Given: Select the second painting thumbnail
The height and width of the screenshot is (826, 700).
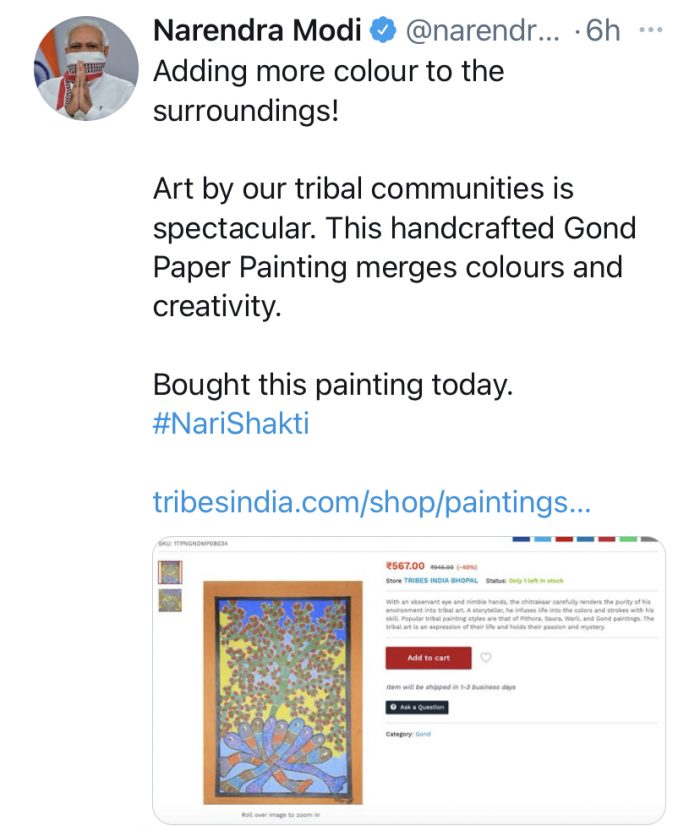Looking at the screenshot, I should click(171, 600).
